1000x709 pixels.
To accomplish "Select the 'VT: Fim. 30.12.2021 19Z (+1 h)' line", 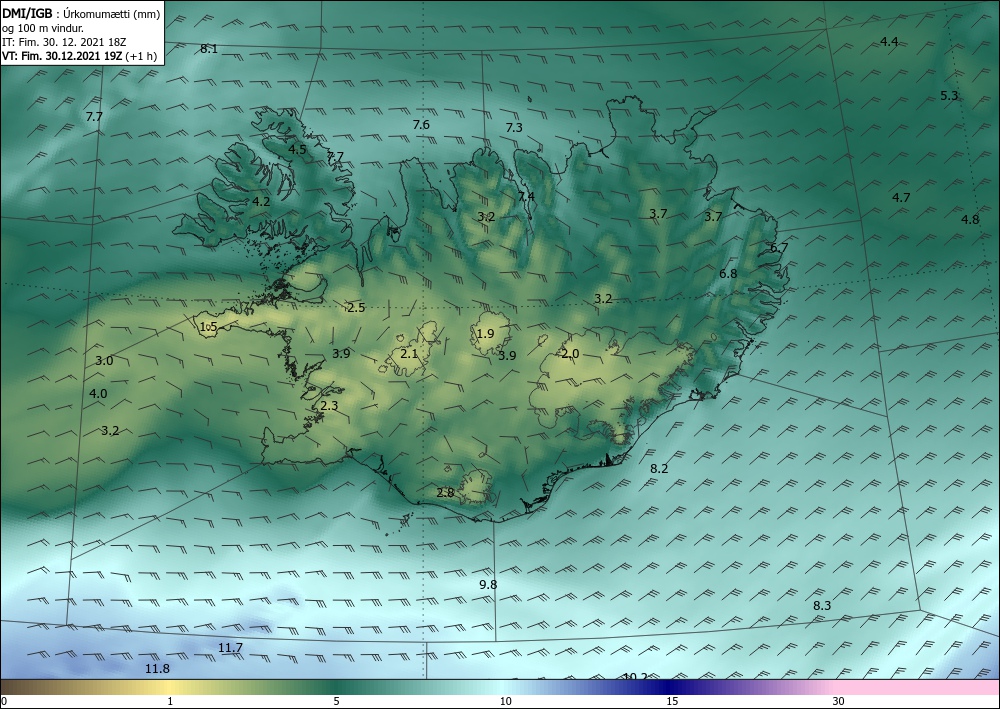I will pyautogui.click(x=79, y=56).
